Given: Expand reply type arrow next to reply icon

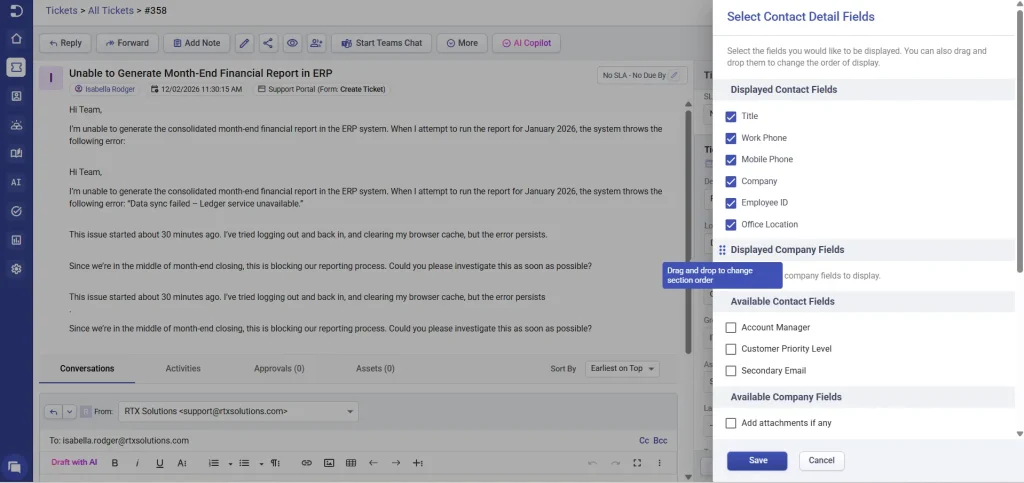Looking at the screenshot, I should pyautogui.click(x=69, y=412).
